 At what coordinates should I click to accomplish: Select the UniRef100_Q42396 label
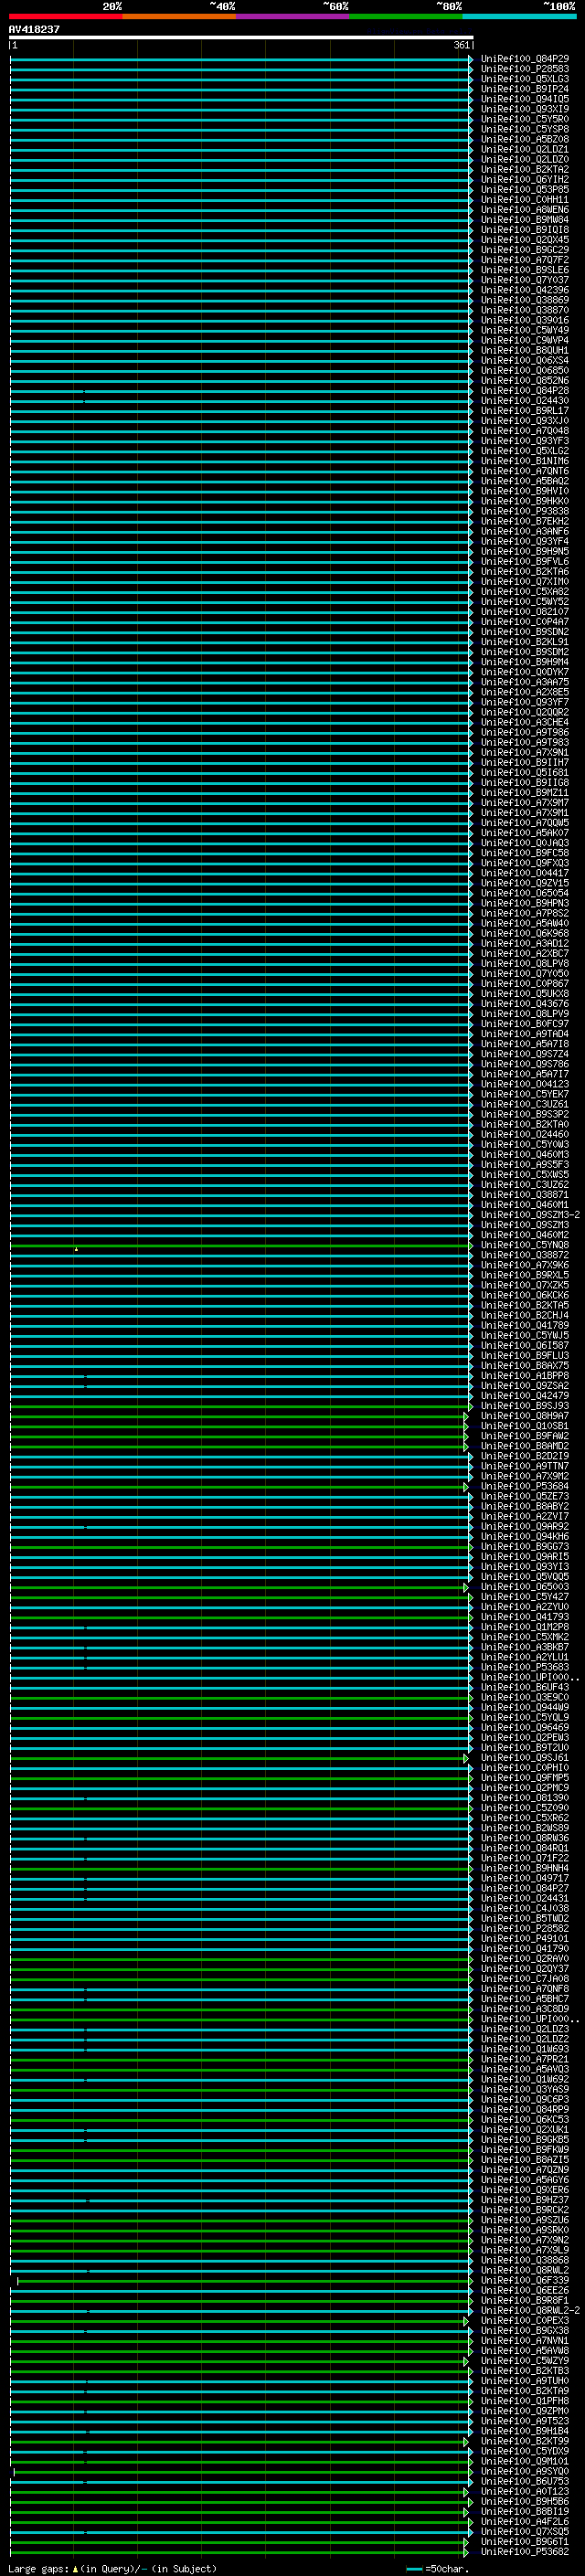(525, 290)
